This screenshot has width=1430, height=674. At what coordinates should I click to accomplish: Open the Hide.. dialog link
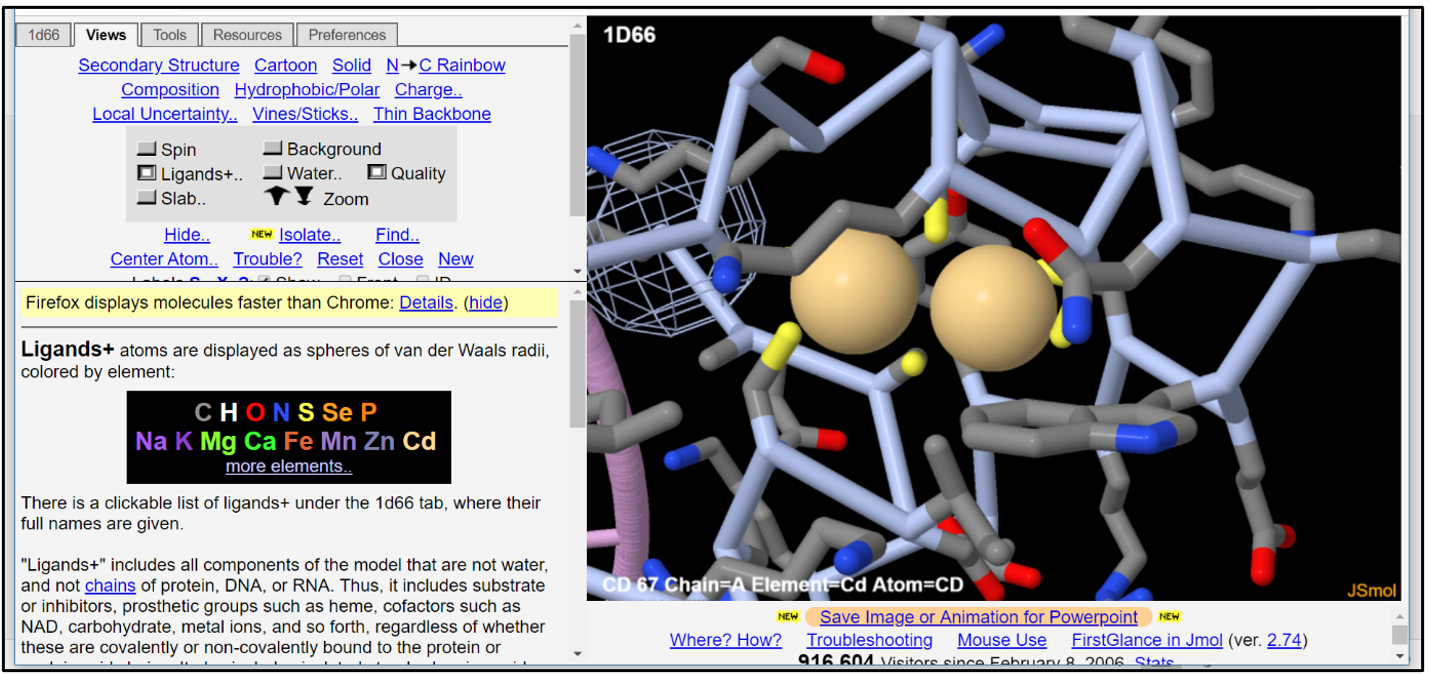point(187,235)
